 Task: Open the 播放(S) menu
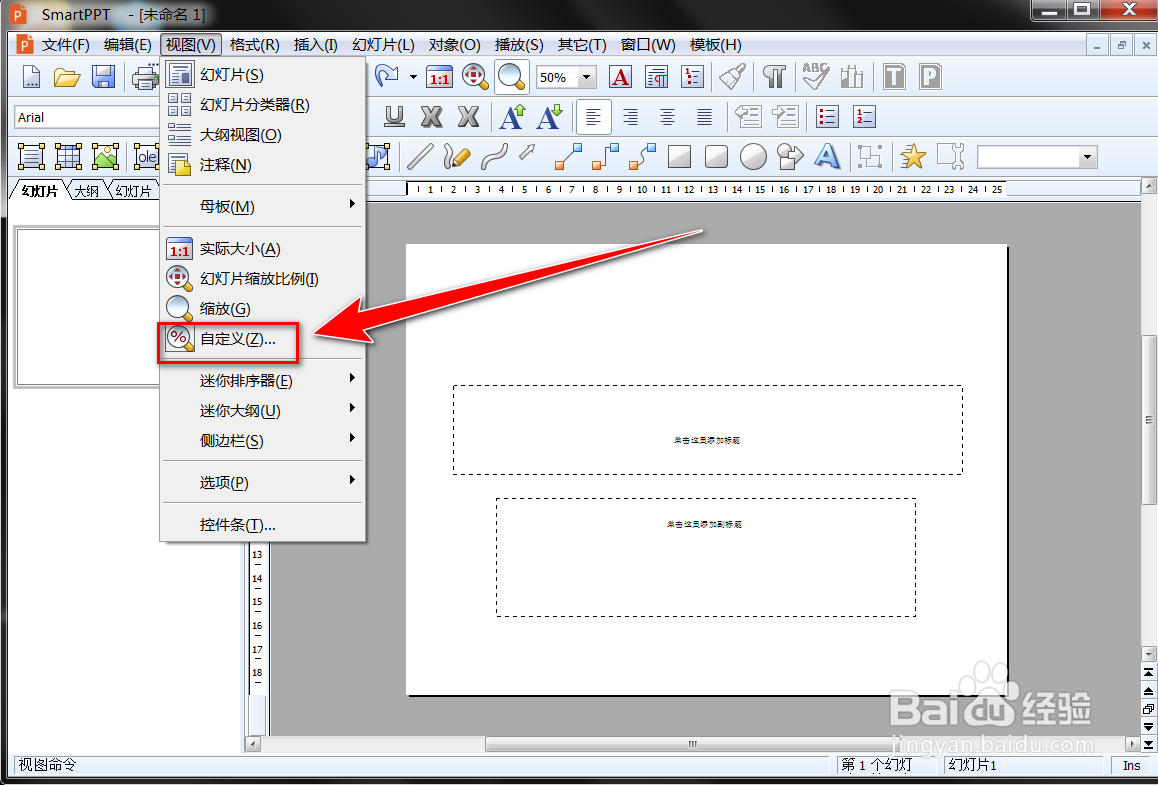click(x=519, y=45)
